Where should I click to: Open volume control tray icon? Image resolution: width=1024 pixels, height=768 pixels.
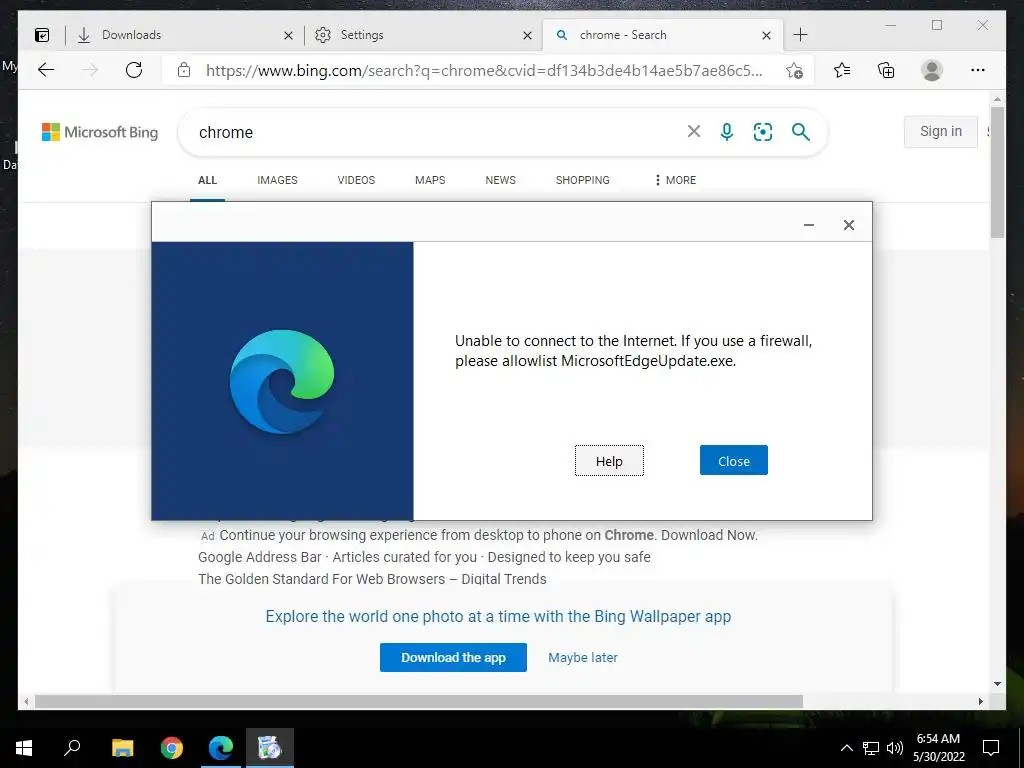(x=895, y=748)
